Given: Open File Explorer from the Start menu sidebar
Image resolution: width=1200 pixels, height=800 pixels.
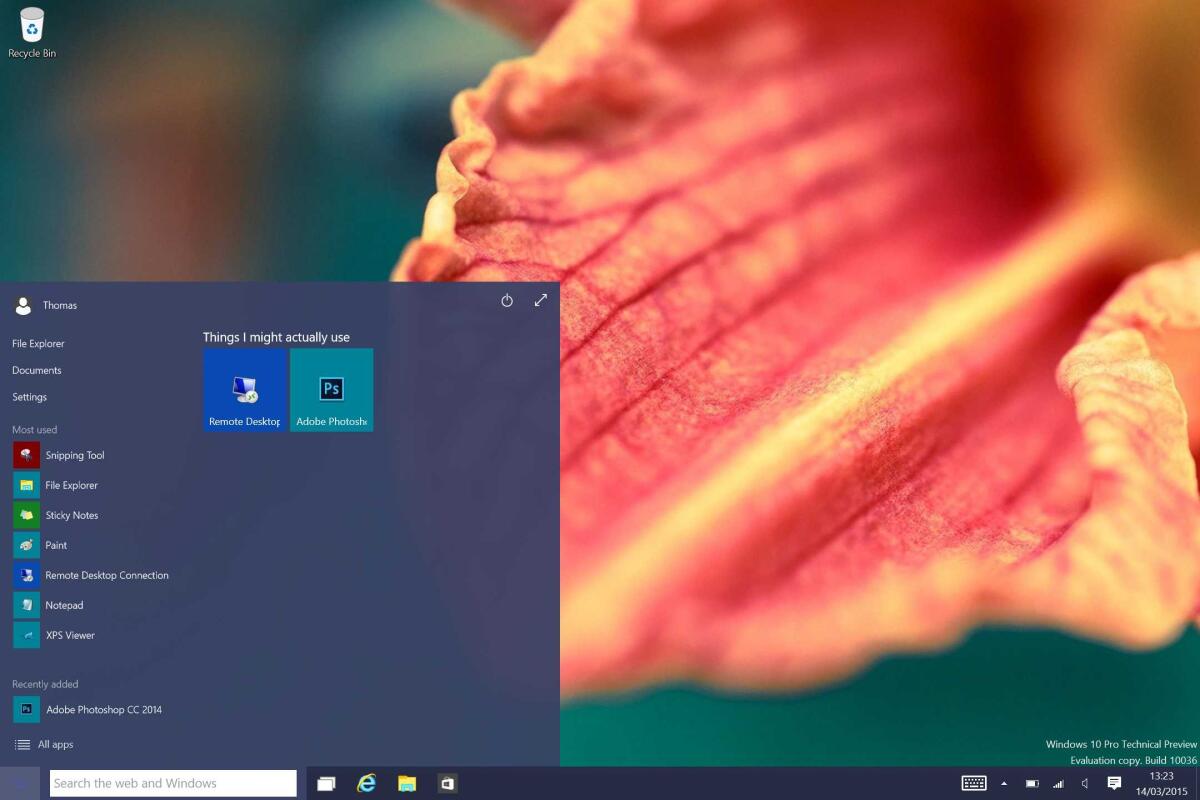Looking at the screenshot, I should (x=38, y=343).
